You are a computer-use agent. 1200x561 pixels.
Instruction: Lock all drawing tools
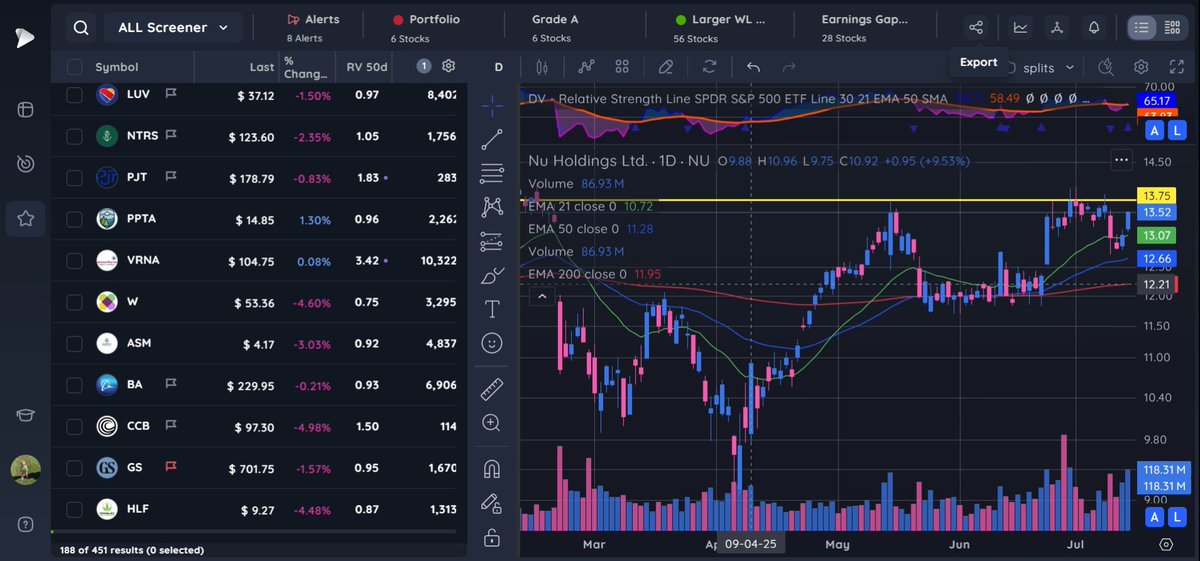click(491, 538)
